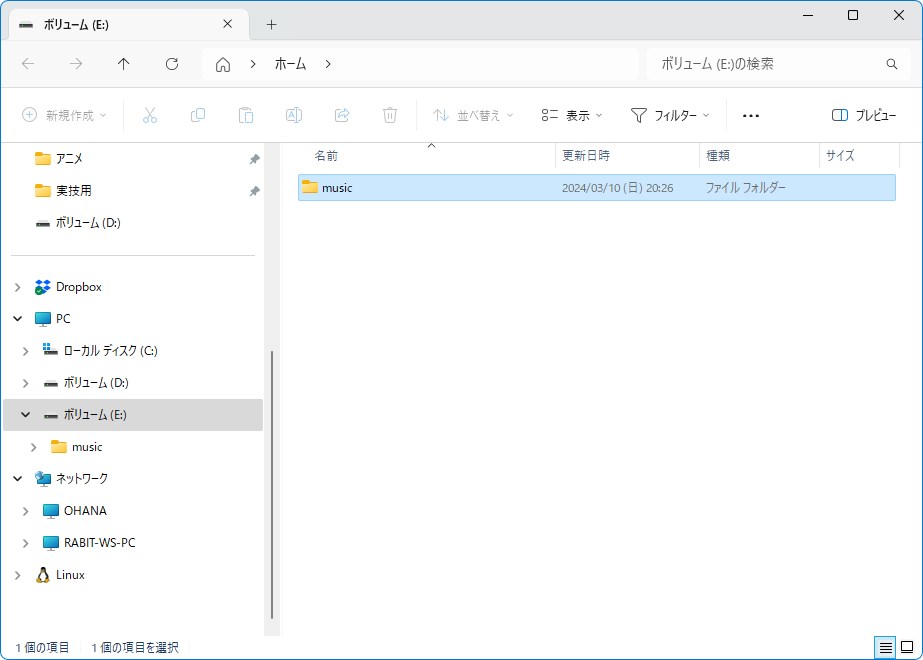Screen dimensions: 923x660
Task: Click the ボリューム (E:) search box
Action: tap(770, 64)
